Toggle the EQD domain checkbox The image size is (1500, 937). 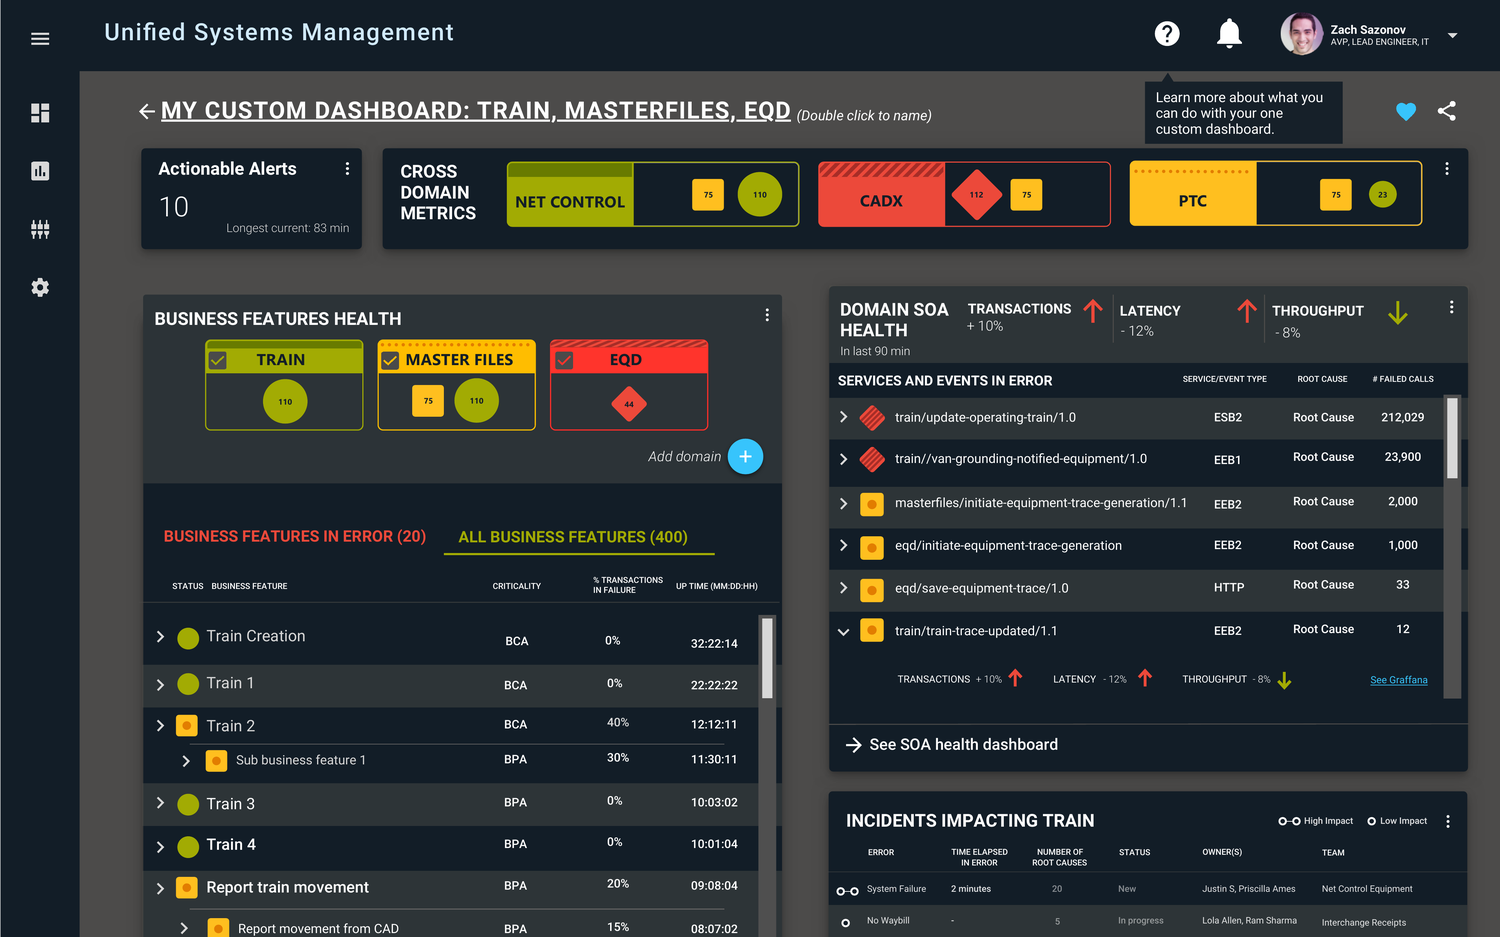click(x=564, y=360)
